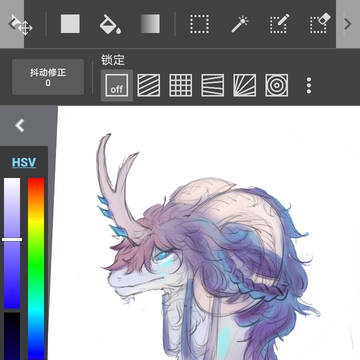360x360 pixels.
Task: Select the Bucket fill tool
Action: click(110, 24)
